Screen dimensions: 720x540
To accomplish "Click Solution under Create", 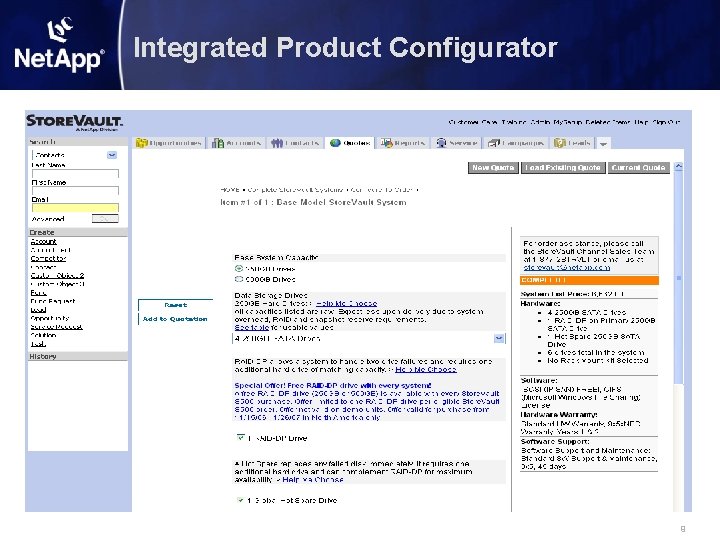I will [x=44, y=335].
